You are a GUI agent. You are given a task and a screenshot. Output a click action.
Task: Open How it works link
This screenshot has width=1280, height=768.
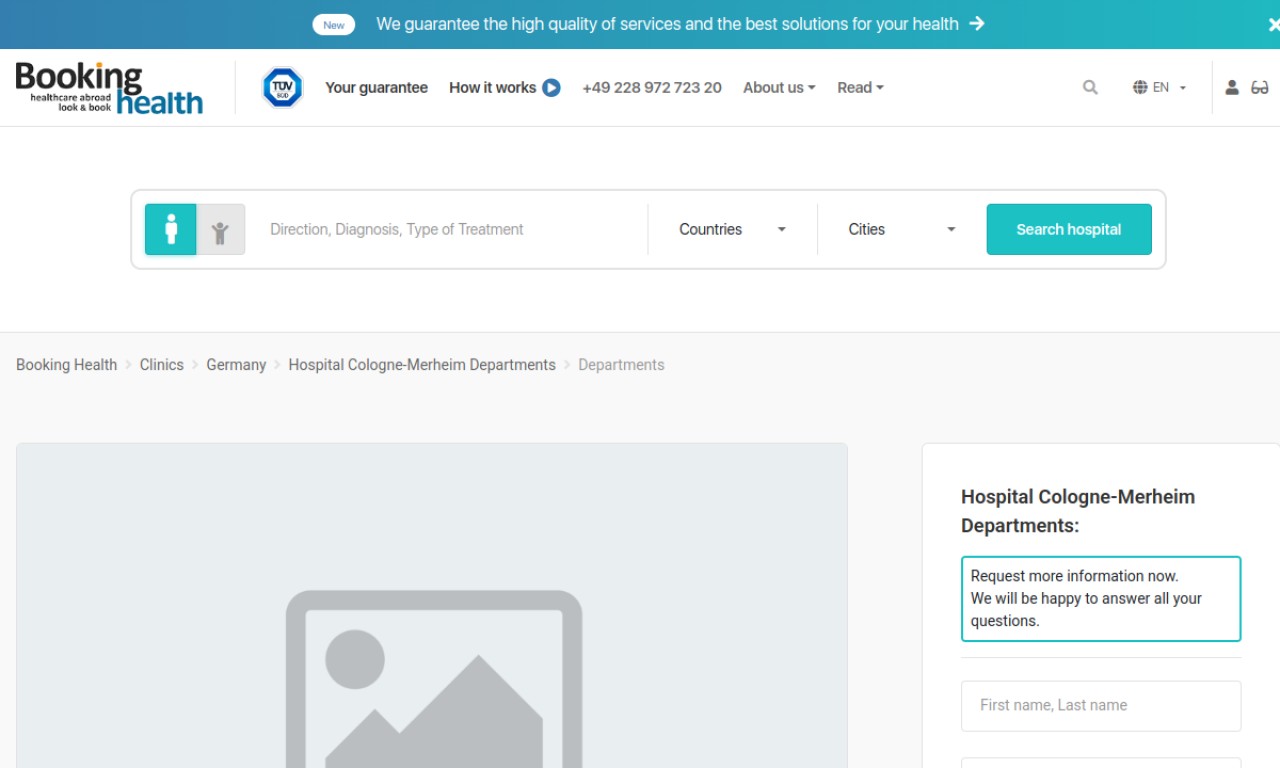click(x=492, y=88)
